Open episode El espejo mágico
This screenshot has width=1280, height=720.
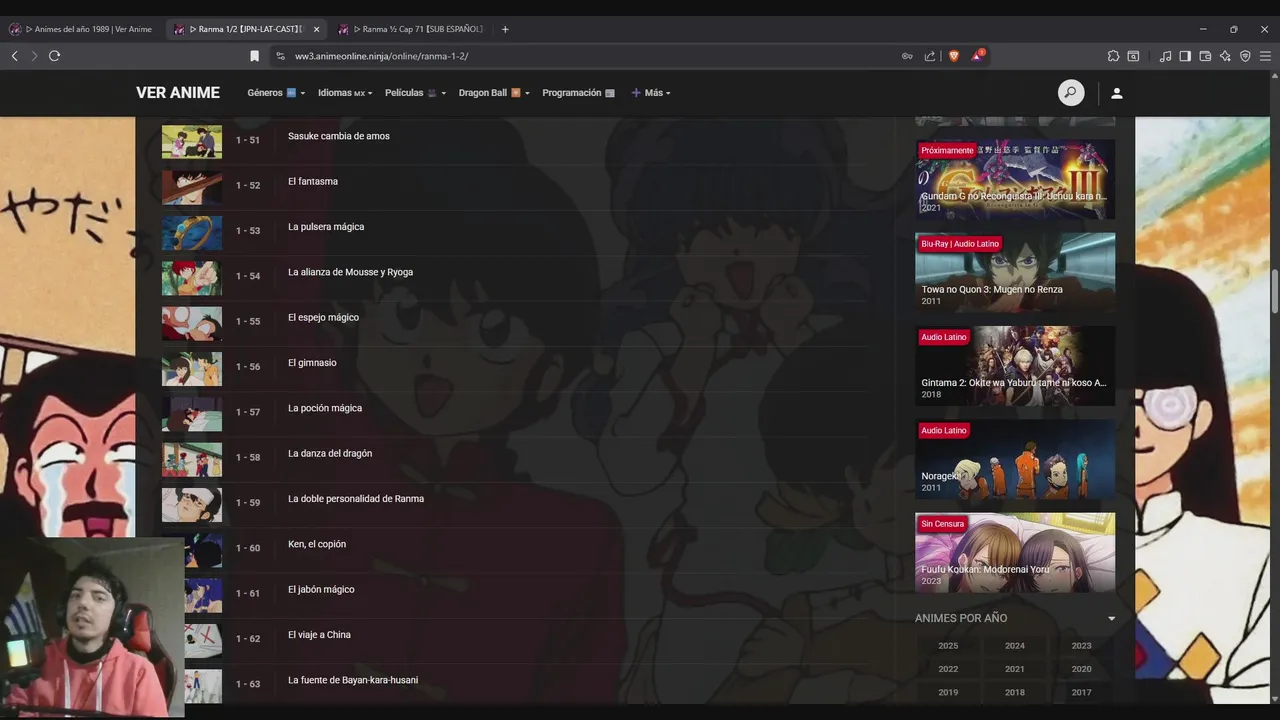click(323, 317)
